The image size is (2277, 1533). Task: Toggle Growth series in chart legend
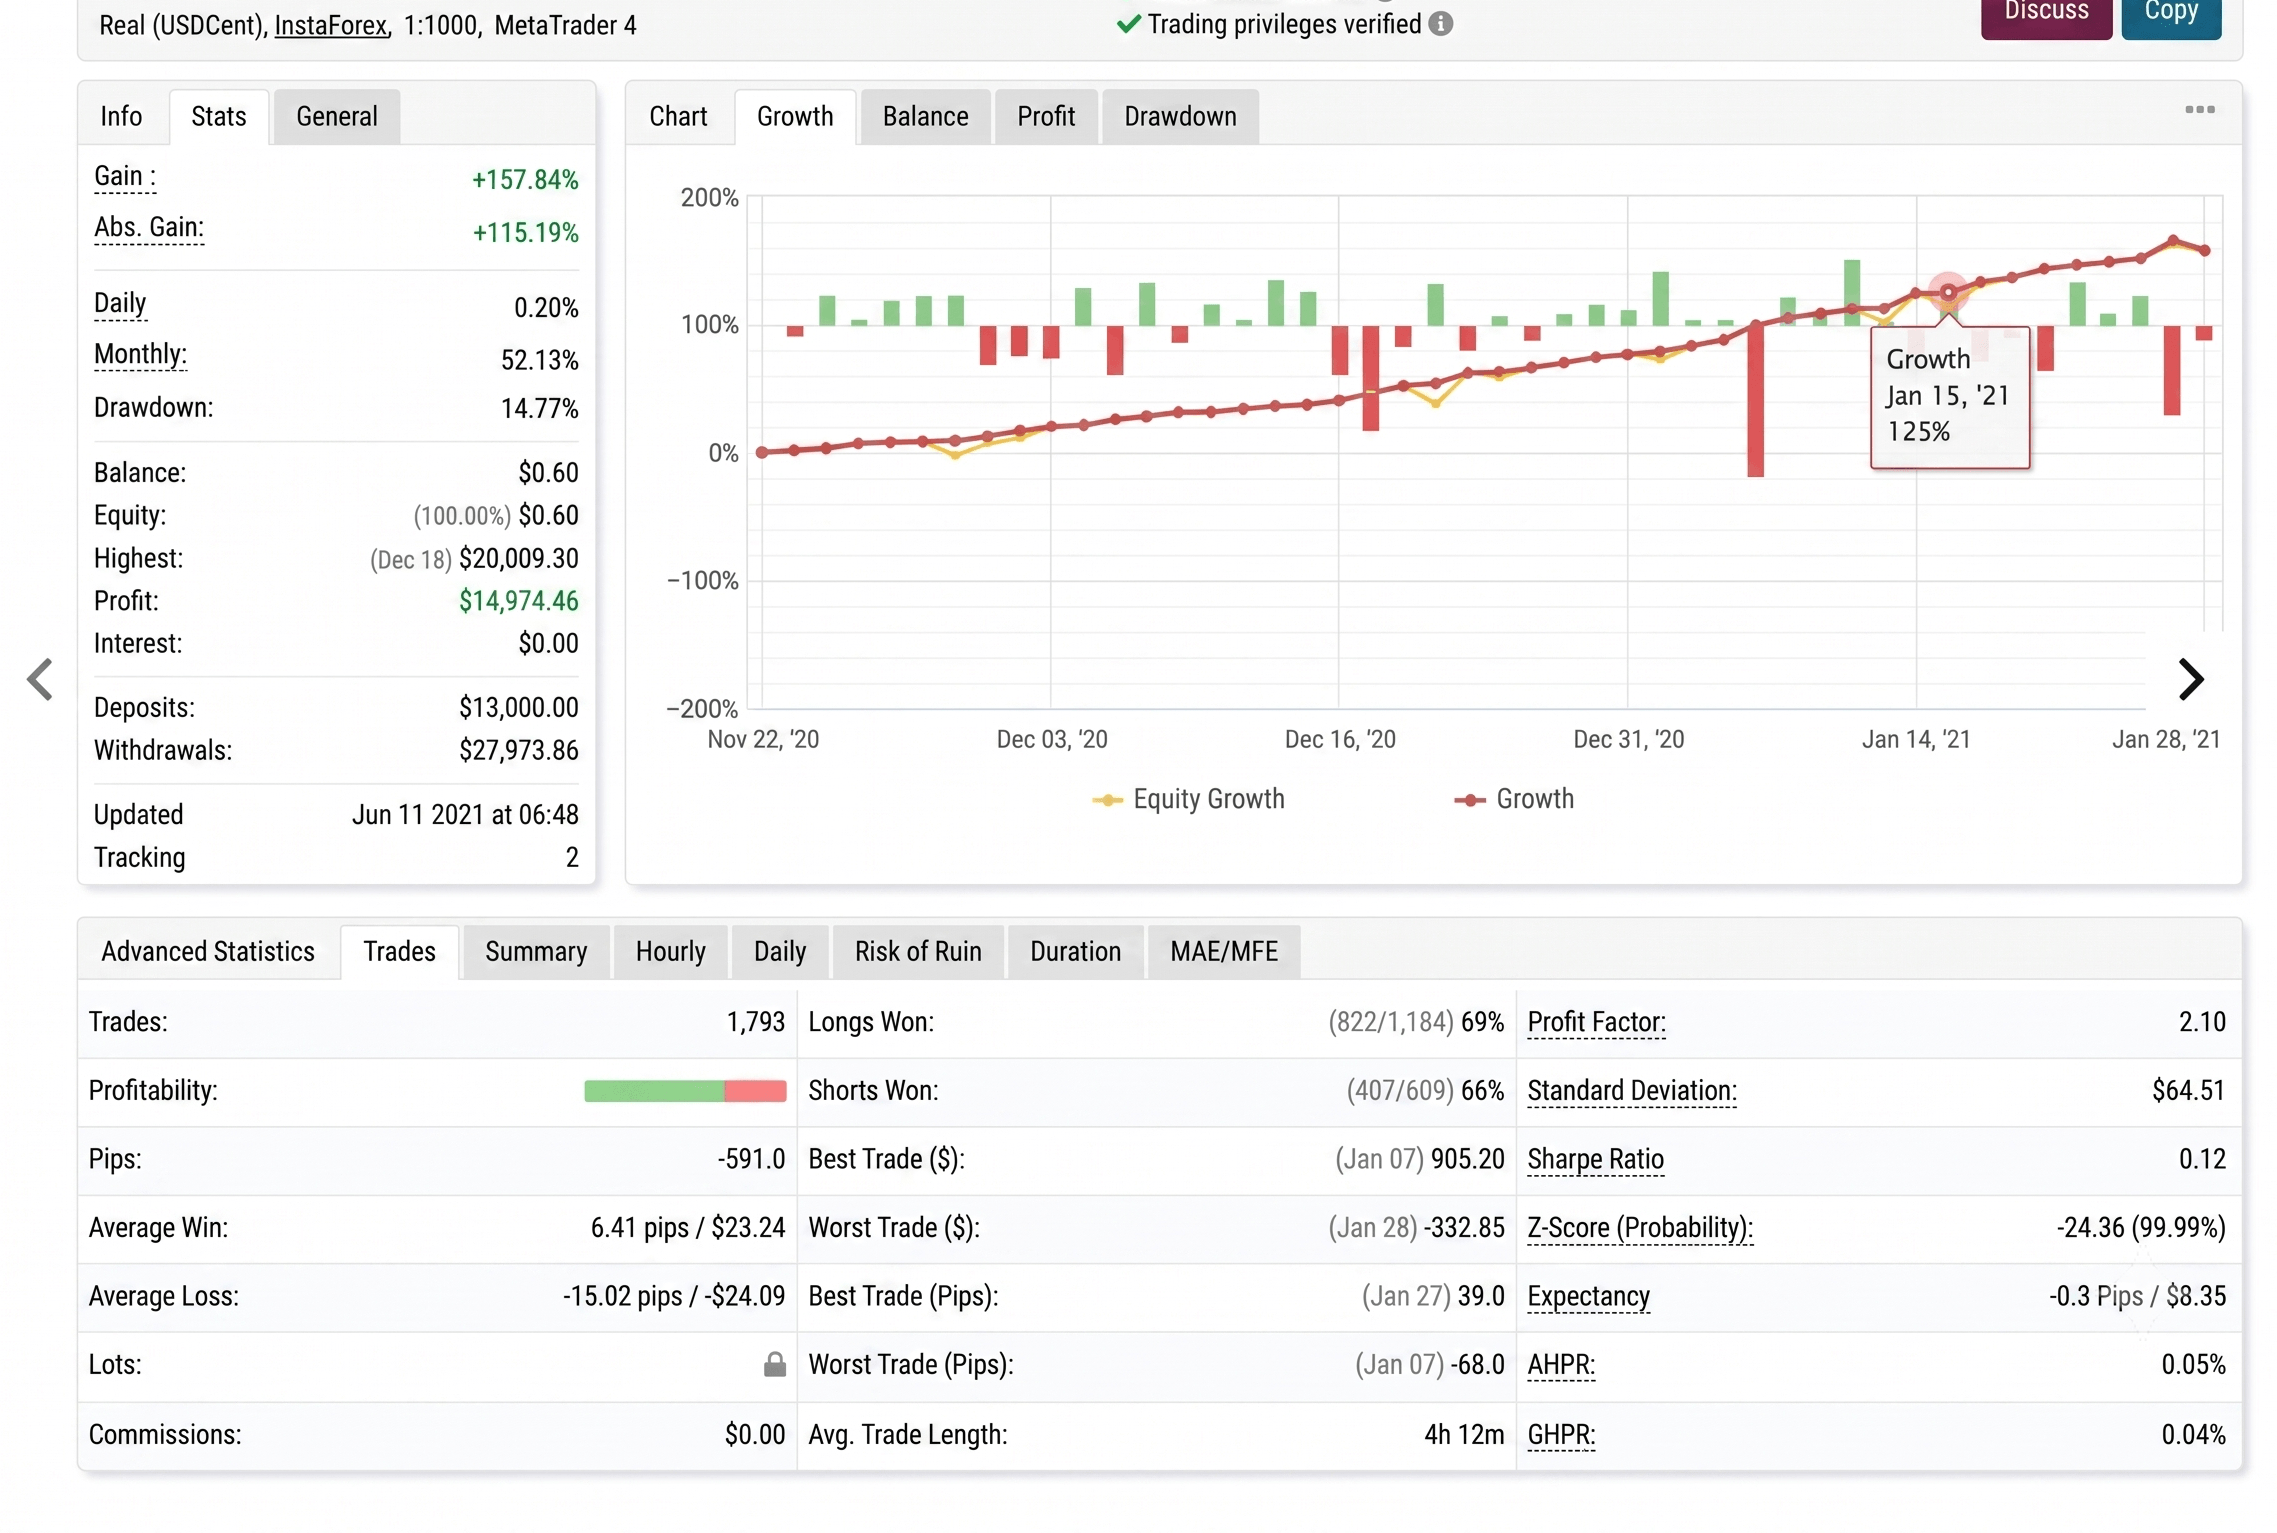[1514, 799]
